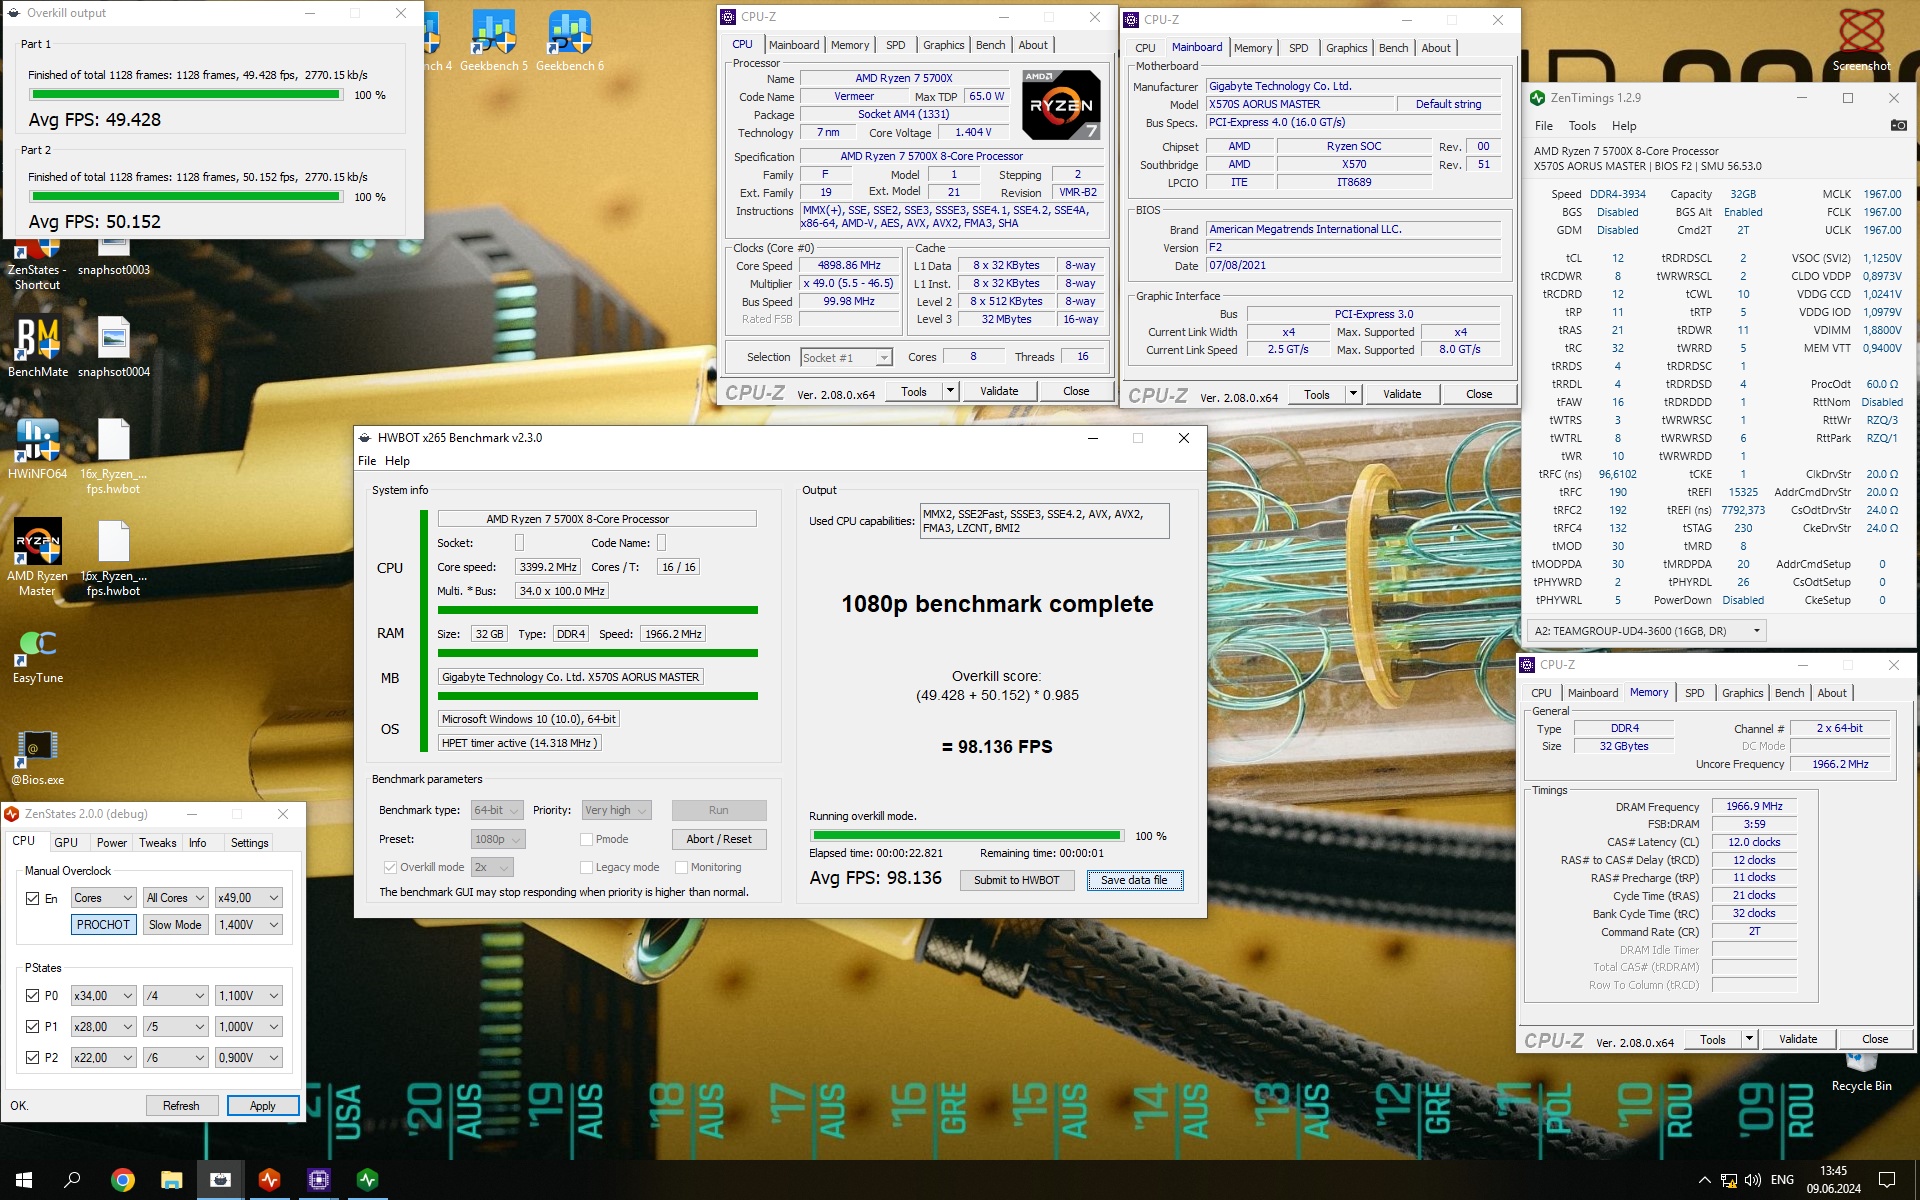This screenshot has width=1920, height=1200.
Task: Expand the ZenTimings memory module dropdown
Action: click(1646, 631)
